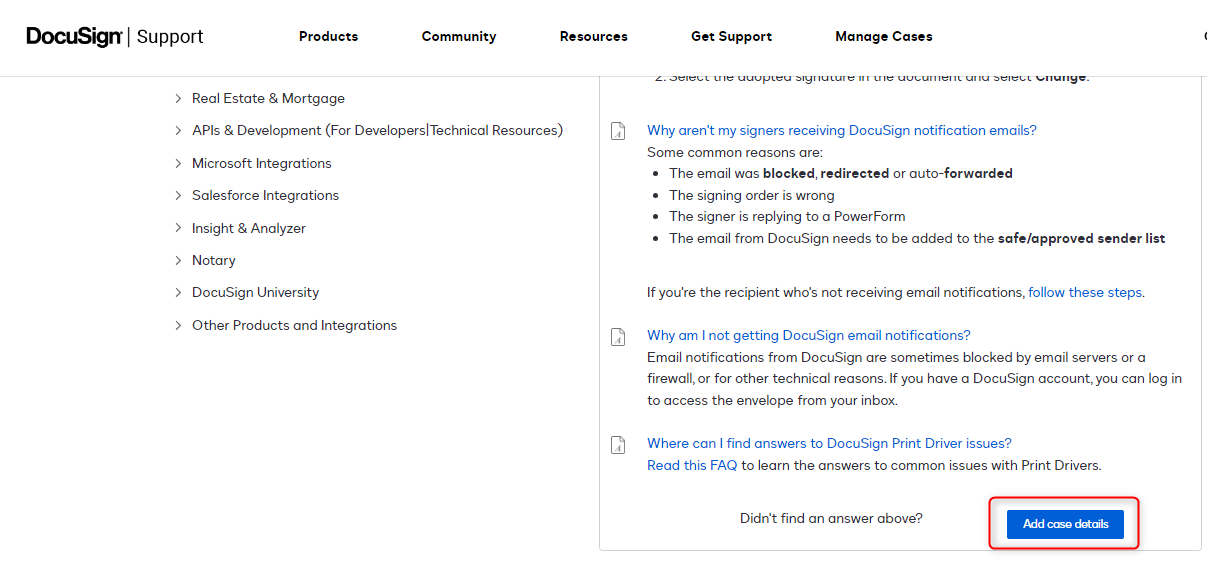The image size is (1207, 588).
Task: Open the Resources menu
Action: pos(593,37)
